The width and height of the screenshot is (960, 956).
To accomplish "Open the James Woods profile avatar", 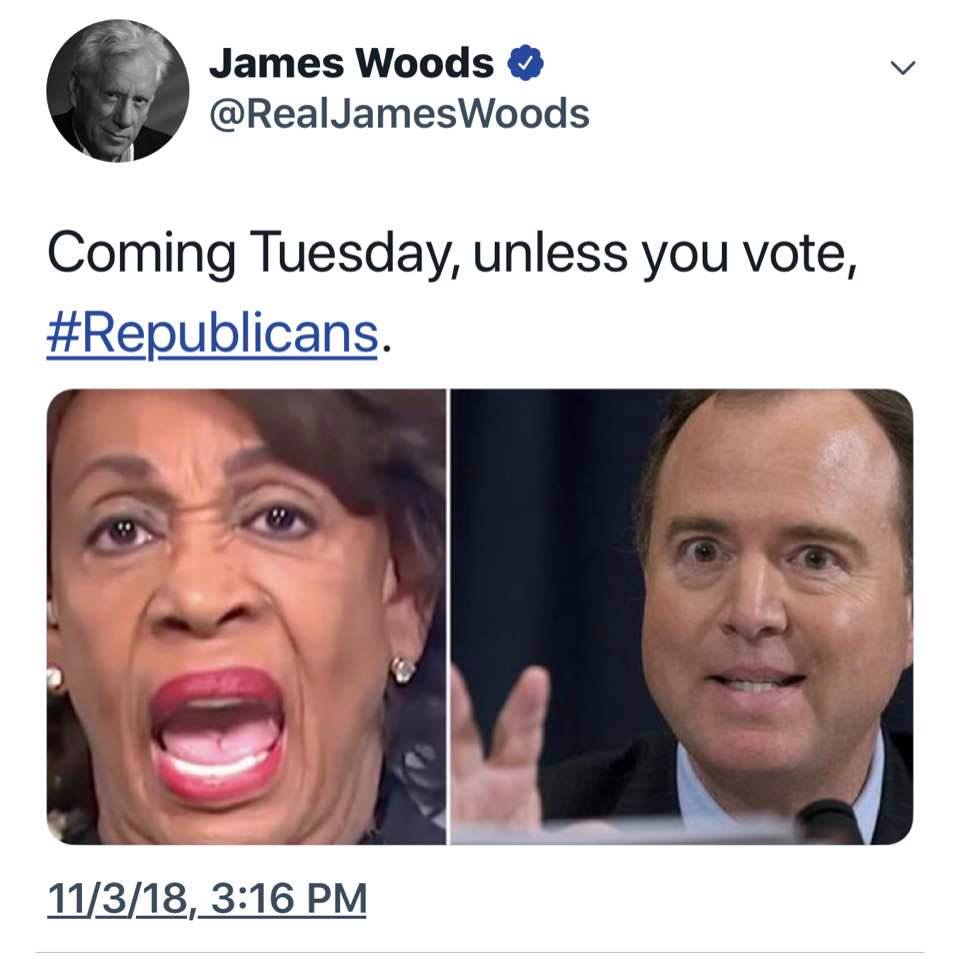I will click(118, 91).
